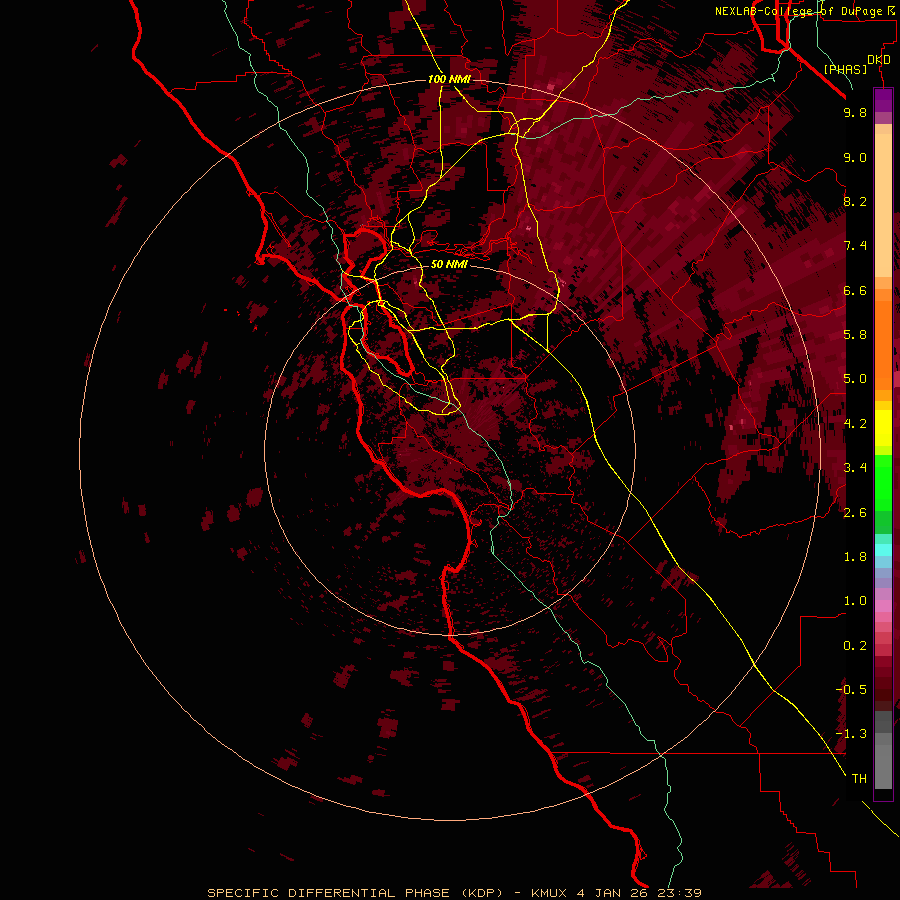Click the 5.8 value on the scale

(855, 335)
